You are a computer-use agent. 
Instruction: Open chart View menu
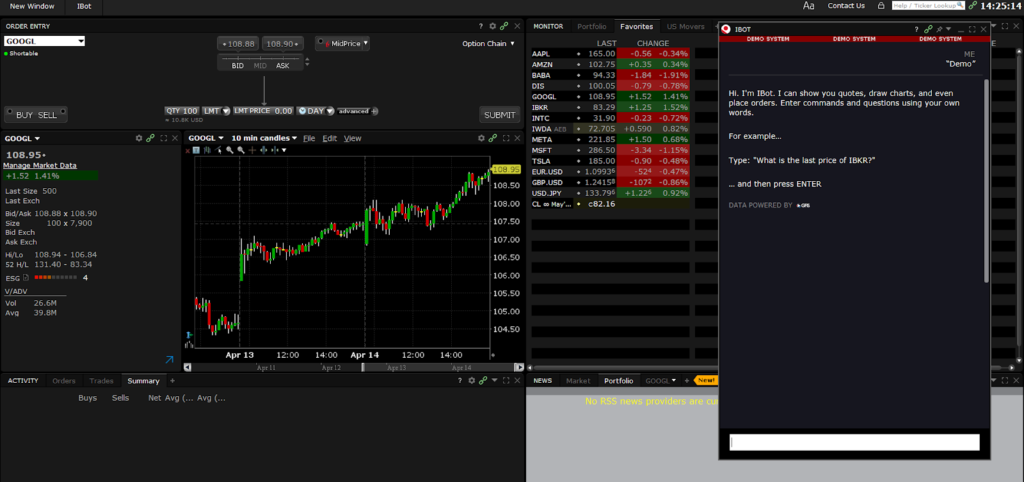[353, 138]
